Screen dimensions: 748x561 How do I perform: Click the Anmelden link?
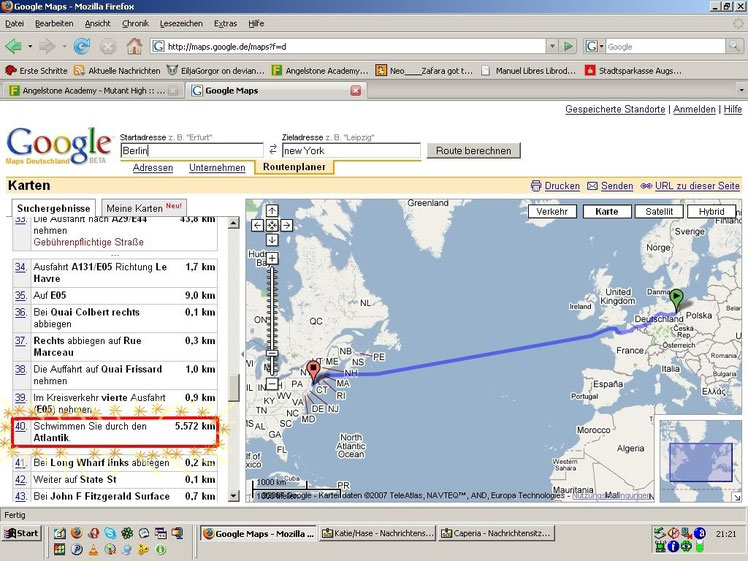(694, 109)
